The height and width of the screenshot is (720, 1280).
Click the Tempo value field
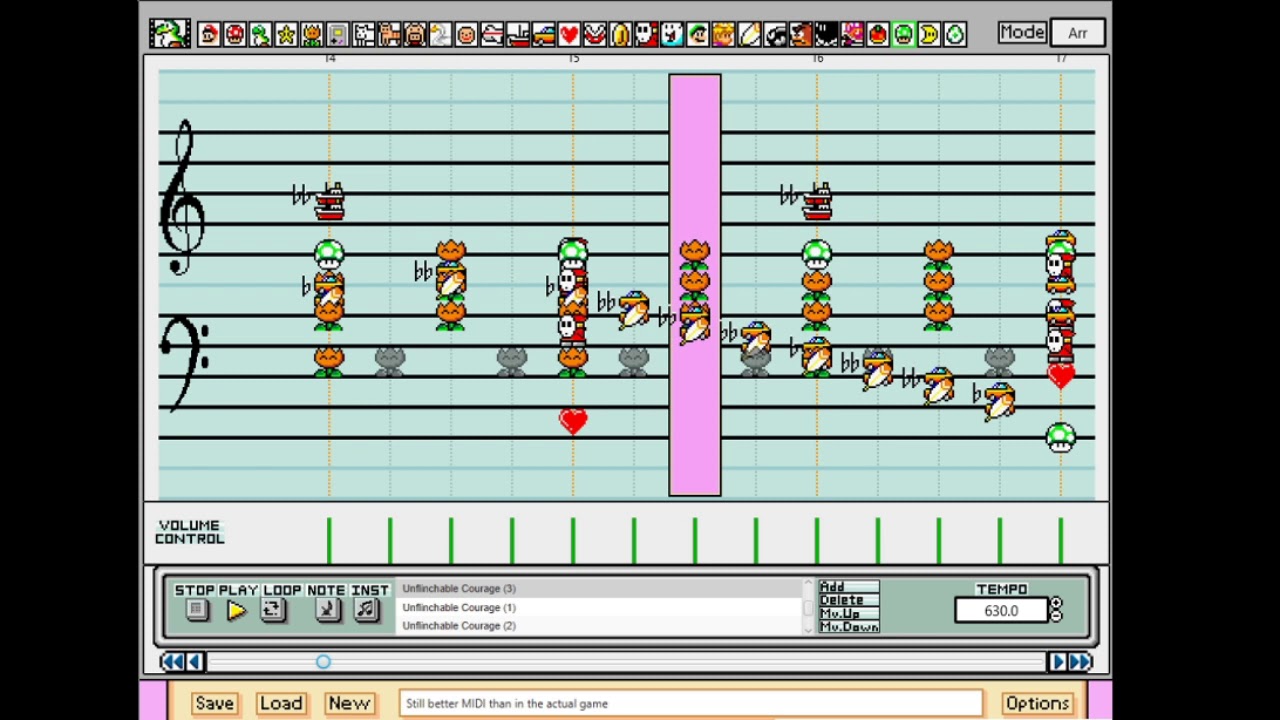point(1001,610)
